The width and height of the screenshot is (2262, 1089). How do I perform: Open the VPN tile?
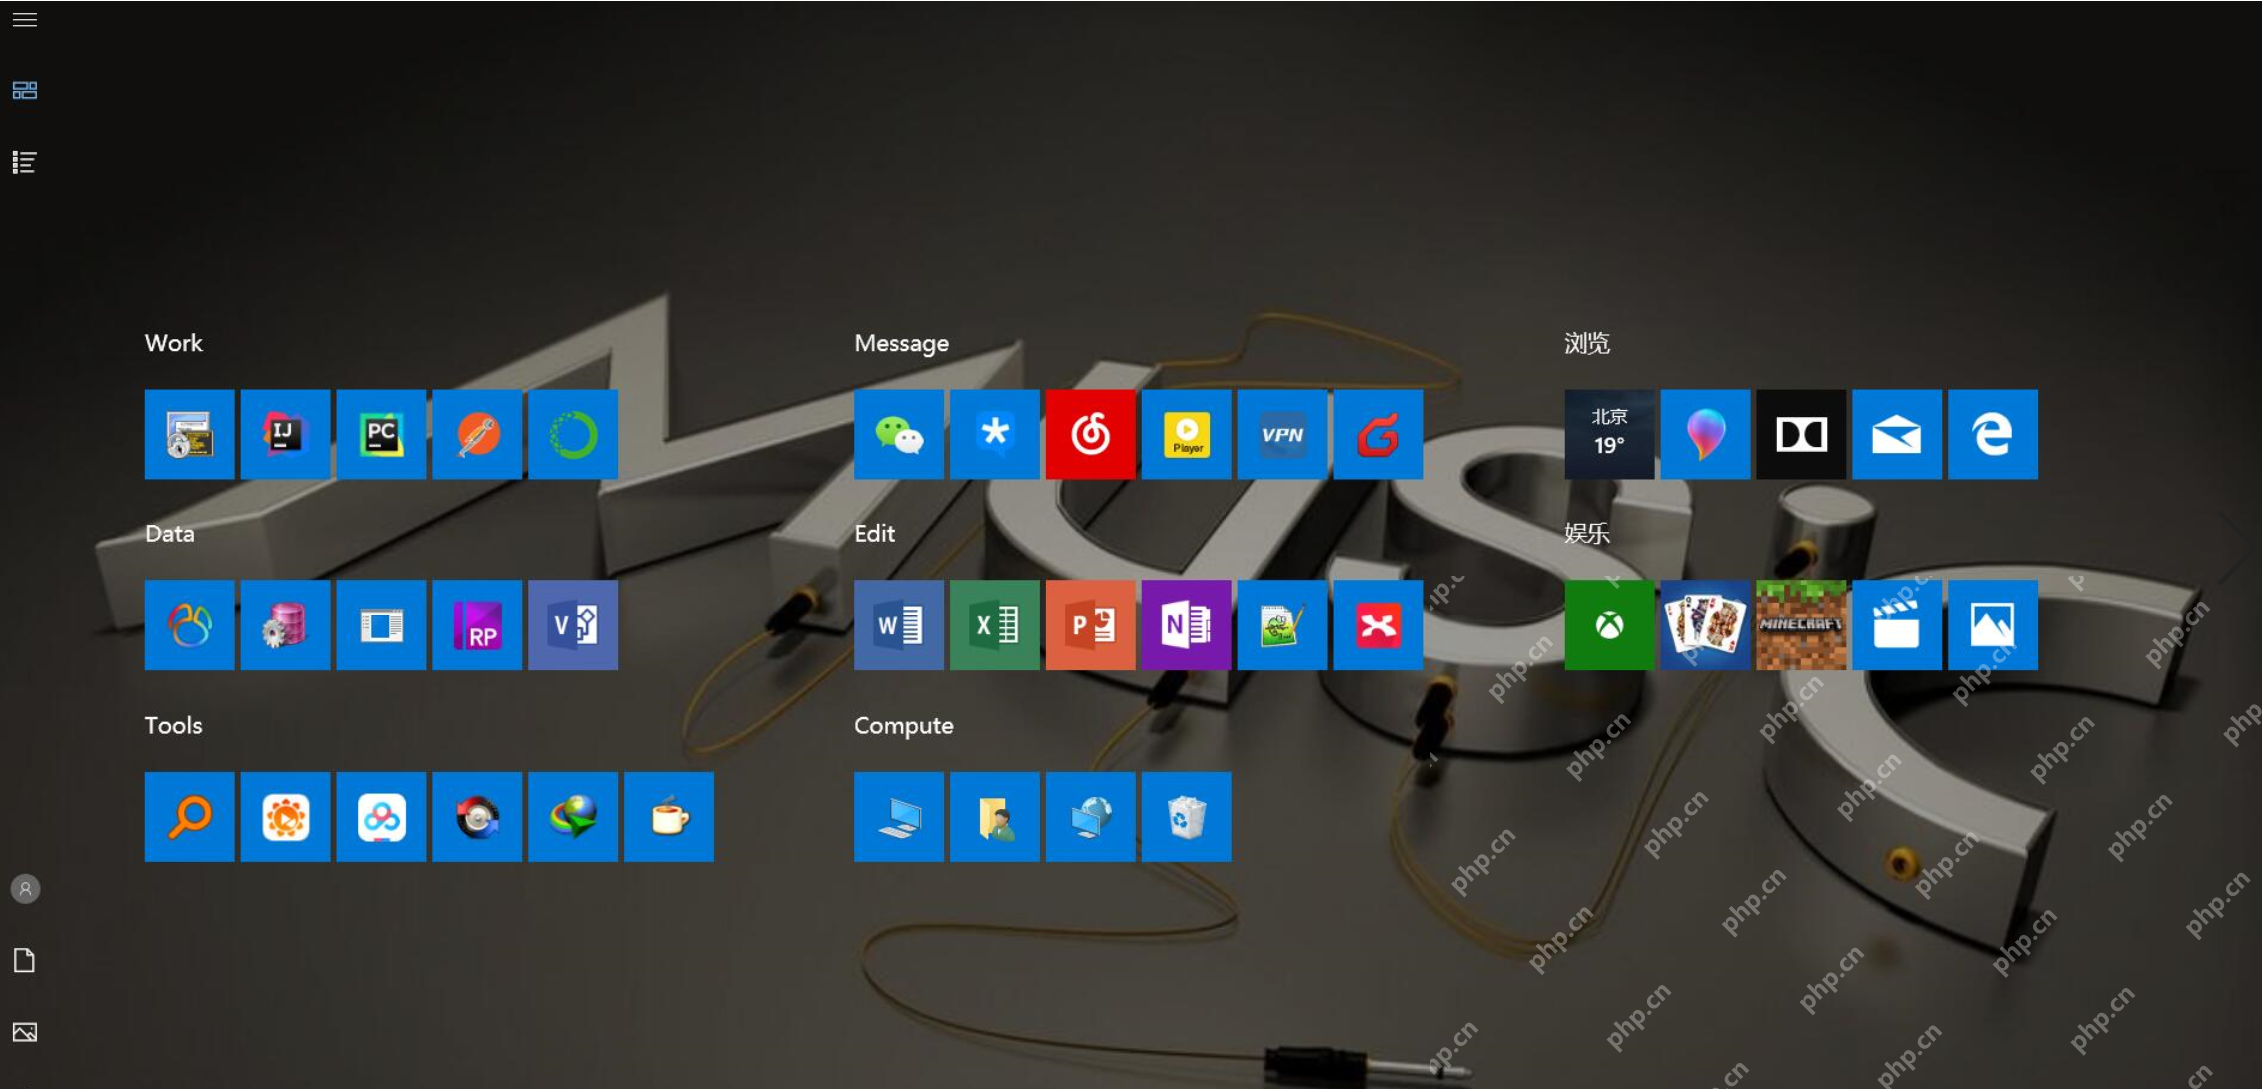pyautogui.click(x=1283, y=434)
